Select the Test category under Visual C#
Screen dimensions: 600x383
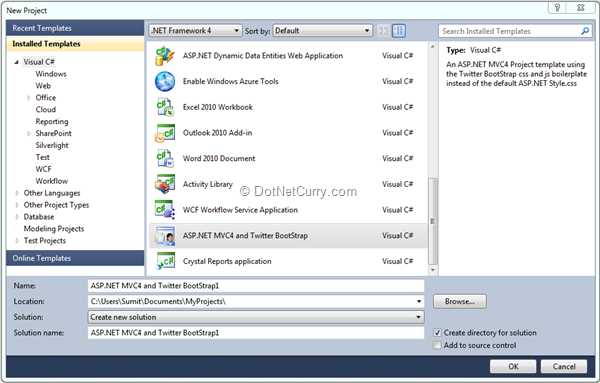coord(42,157)
